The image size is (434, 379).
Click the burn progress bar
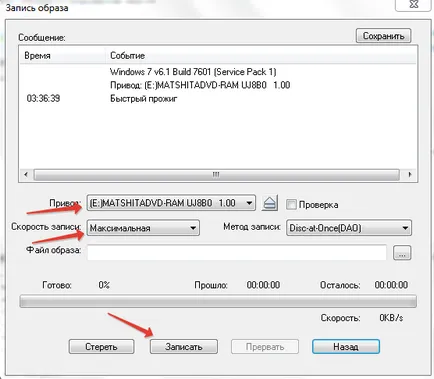coord(218,301)
